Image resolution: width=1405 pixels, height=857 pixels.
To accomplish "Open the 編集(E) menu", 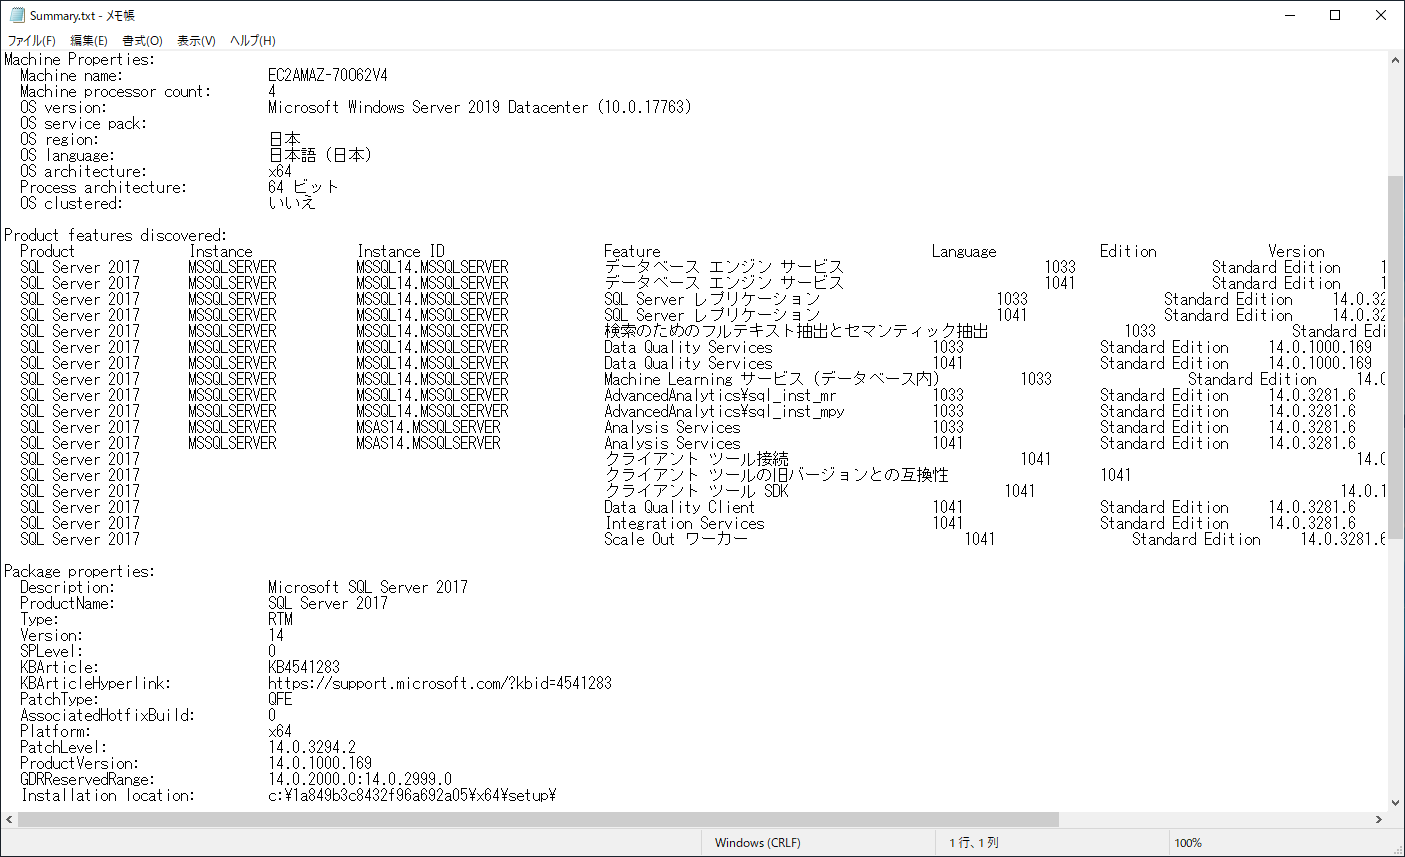I will pyautogui.click(x=88, y=40).
